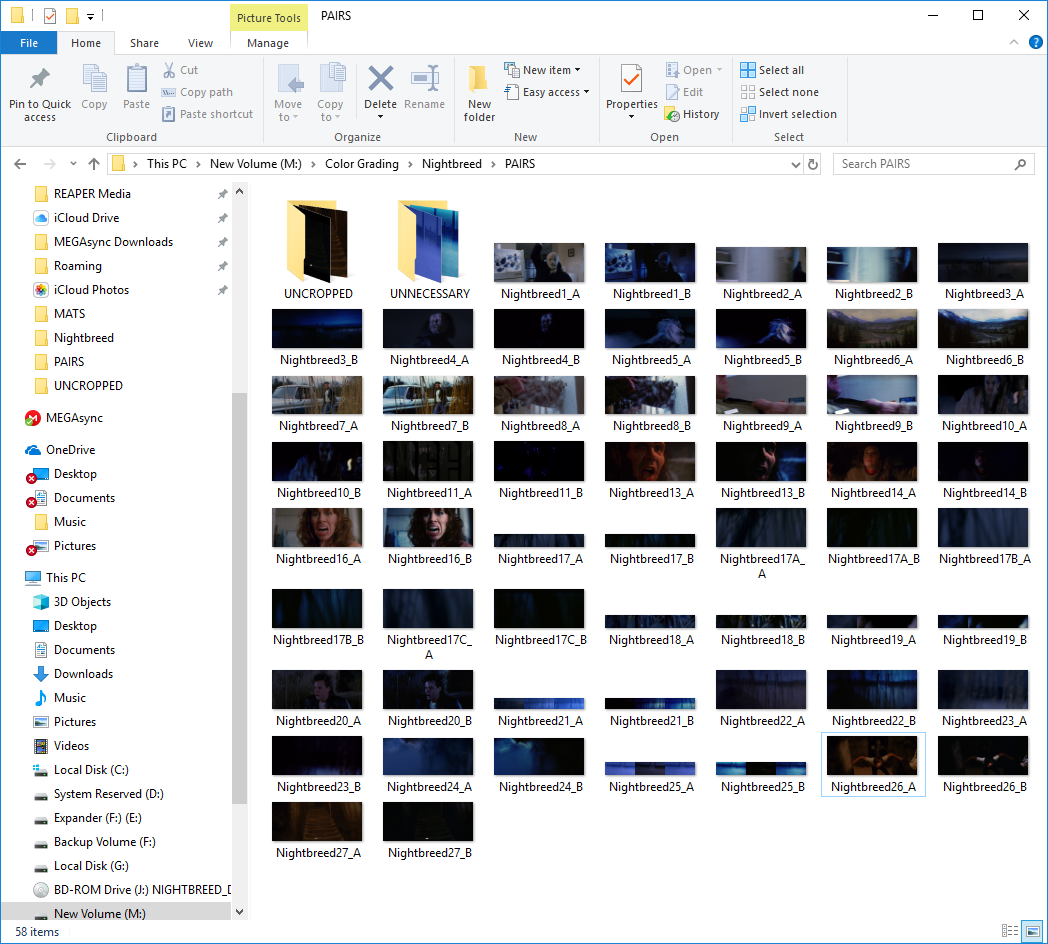Go Up one folder level arrow
This screenshot has width=1048, height=944.
pyautogui.click(x=94, y=164)
